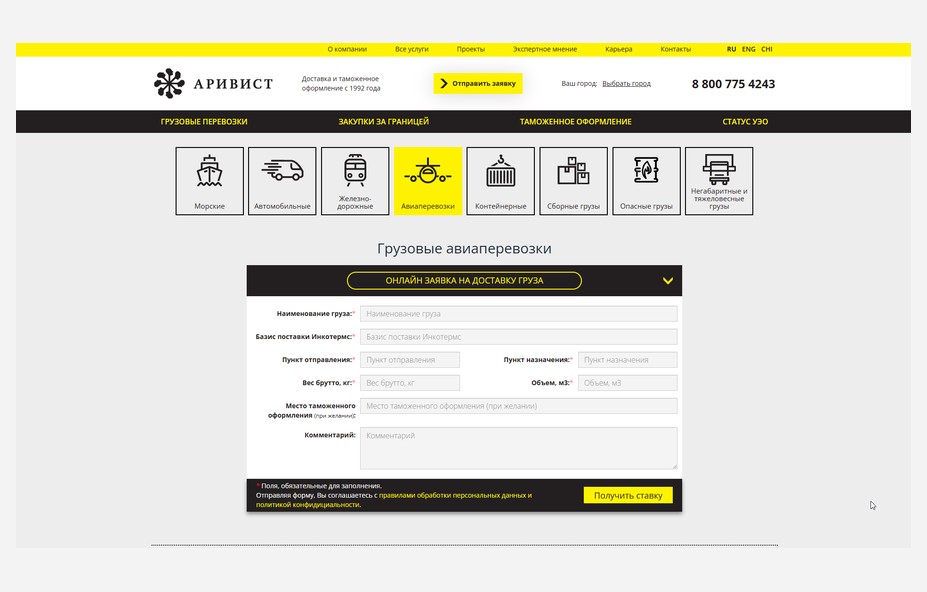The image size is (927, 592).
Task: Open Карьера top link
Action: [618, 49]
